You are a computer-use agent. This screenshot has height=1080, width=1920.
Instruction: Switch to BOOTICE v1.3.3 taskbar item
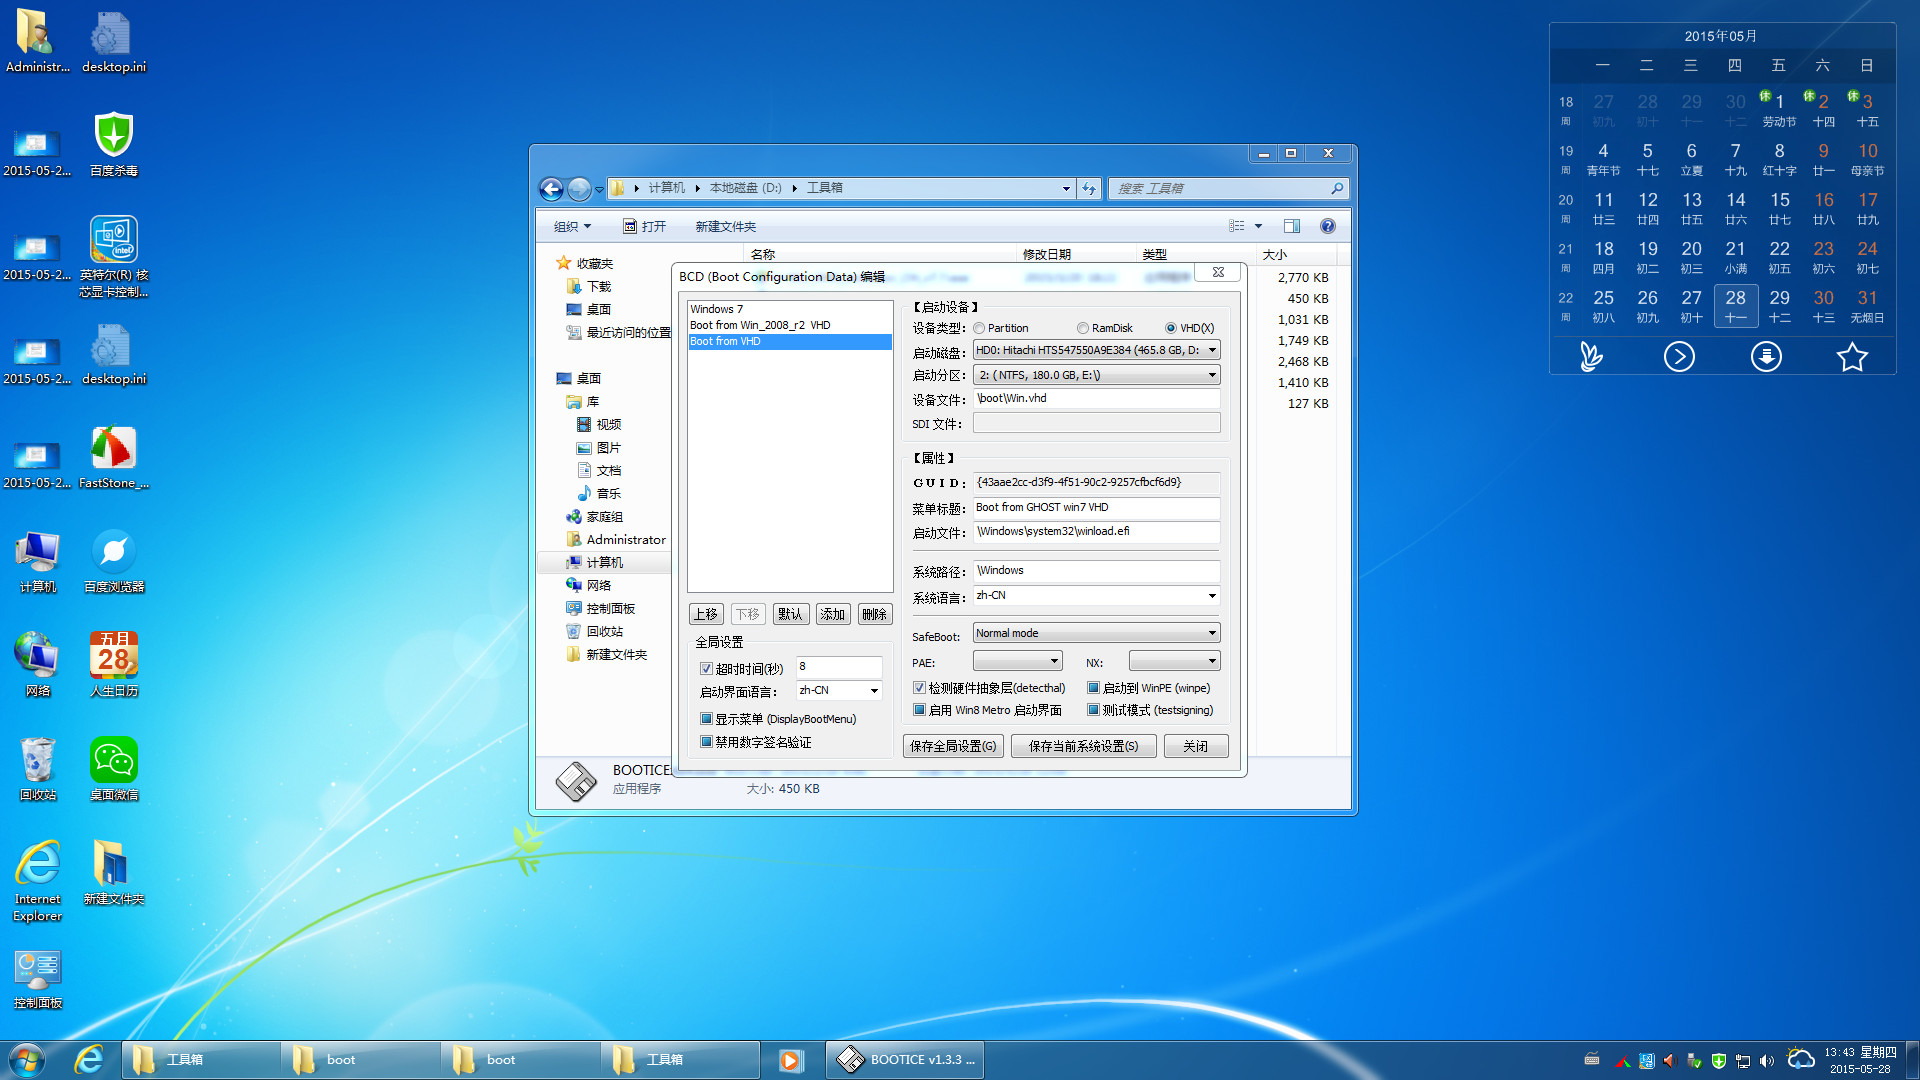905,1060
